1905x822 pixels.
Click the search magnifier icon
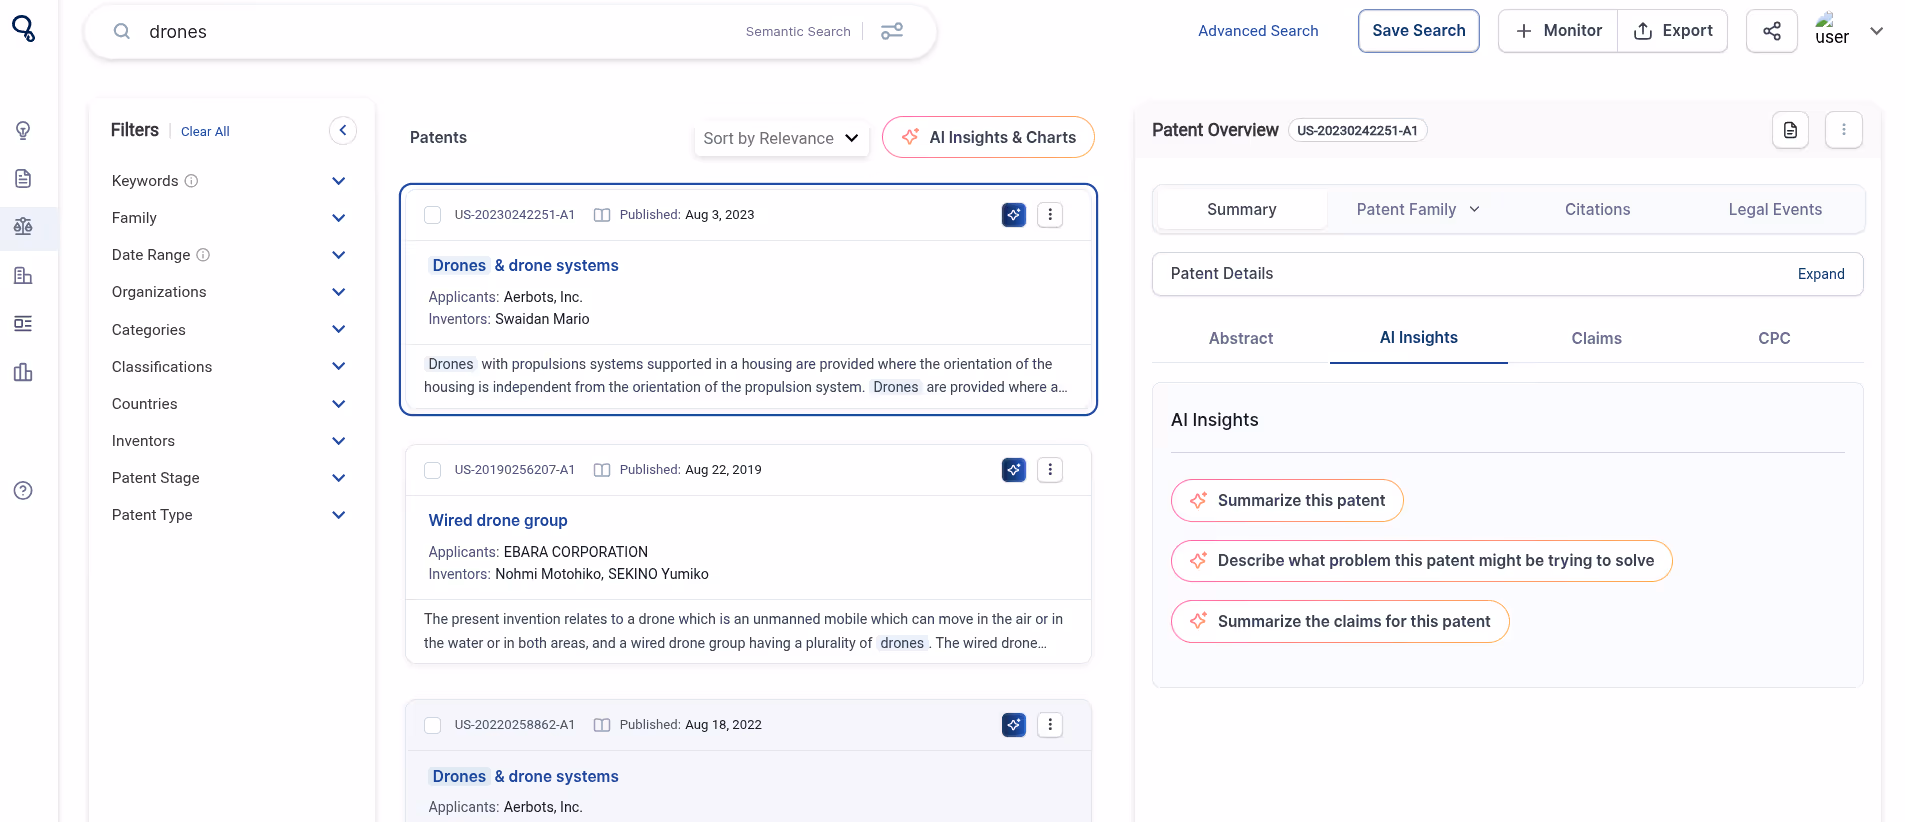click(x=122, y=31)
